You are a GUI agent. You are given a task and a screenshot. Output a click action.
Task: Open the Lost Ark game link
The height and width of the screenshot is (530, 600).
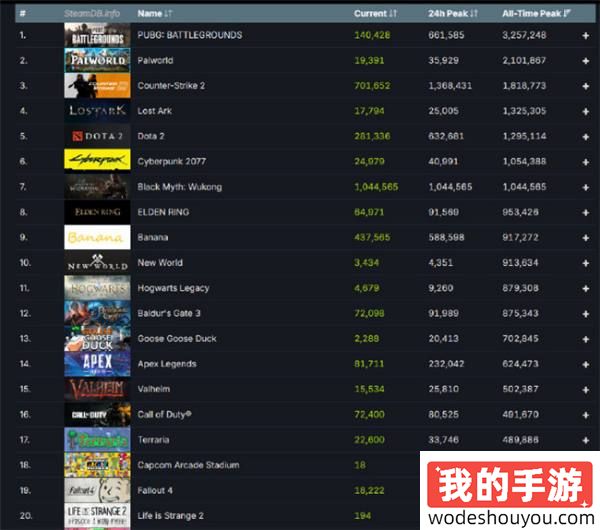[x=155, y=111]
